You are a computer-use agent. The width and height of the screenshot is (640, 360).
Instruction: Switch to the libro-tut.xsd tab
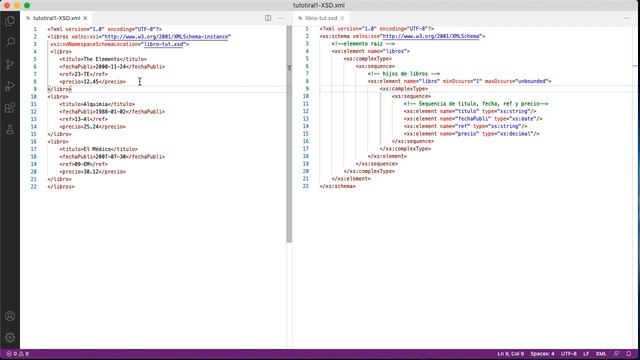321,18
